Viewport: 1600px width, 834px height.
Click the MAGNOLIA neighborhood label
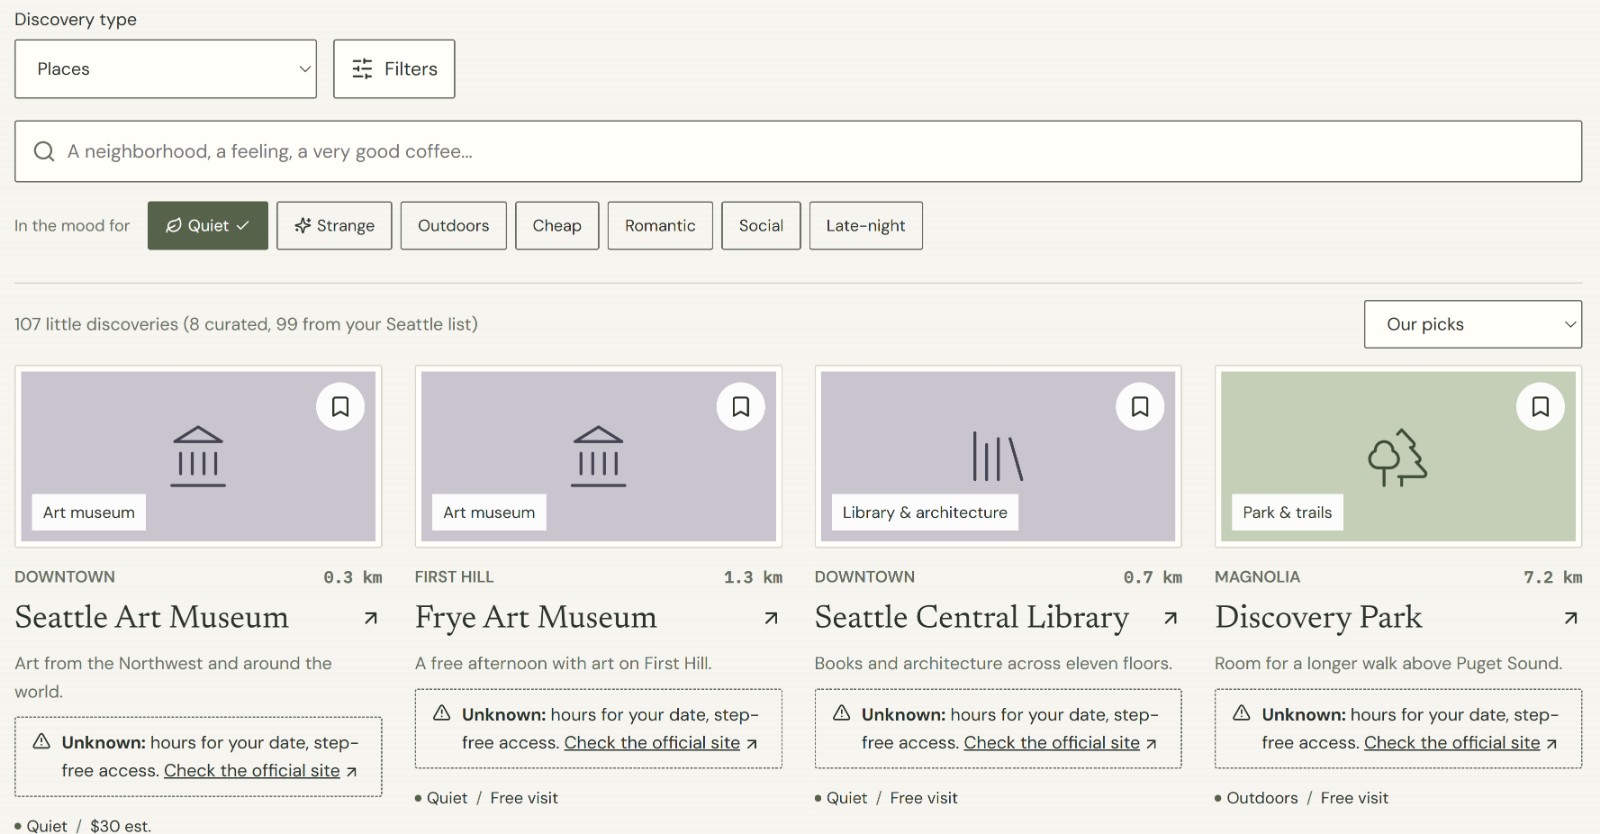(x=1257, y=577)
